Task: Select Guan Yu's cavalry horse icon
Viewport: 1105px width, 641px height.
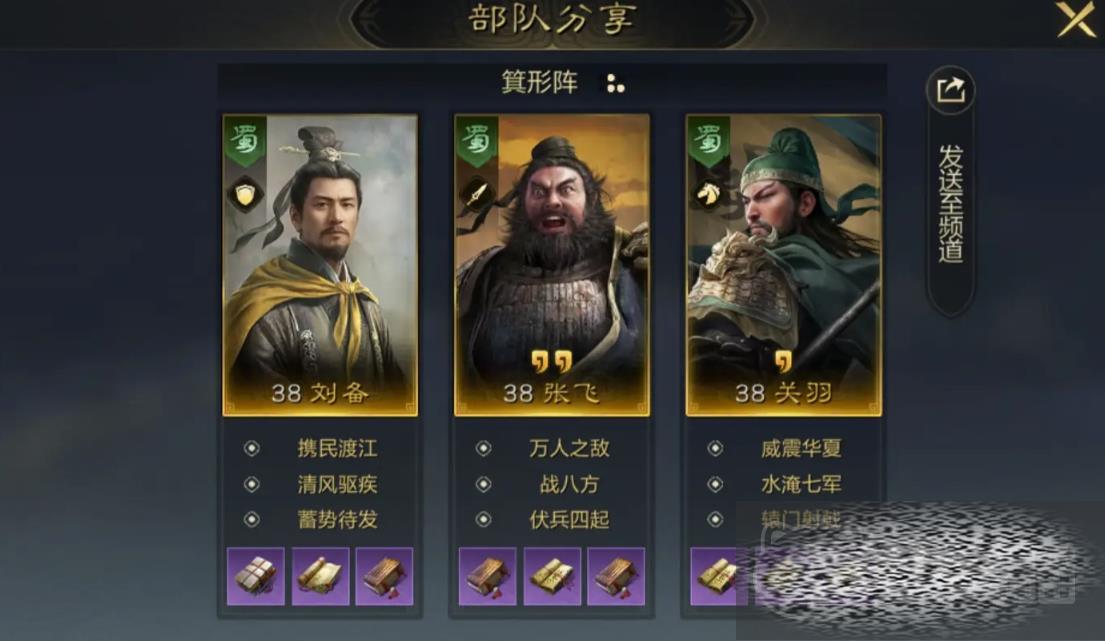Action: coord(708,194)
